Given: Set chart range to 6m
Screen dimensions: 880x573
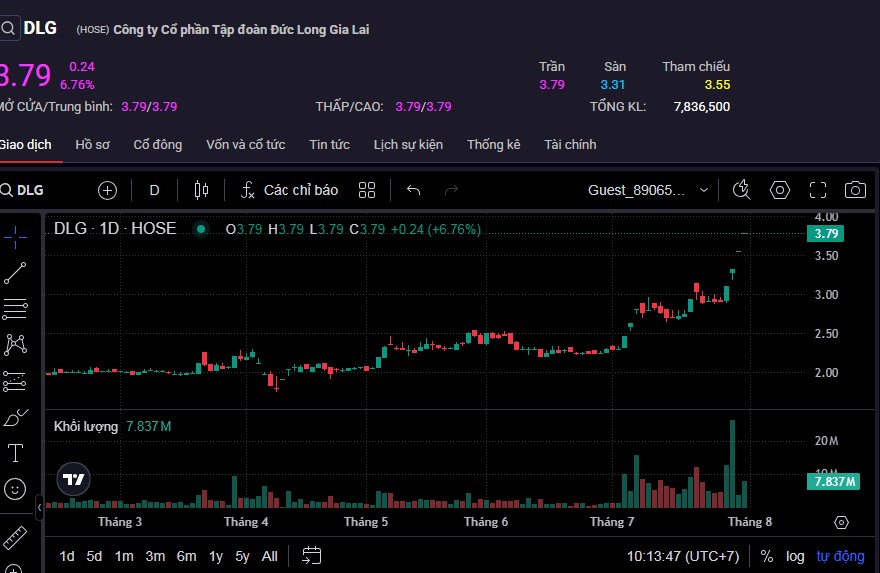Looking at the screenshot, I should (x=186, y=556).
